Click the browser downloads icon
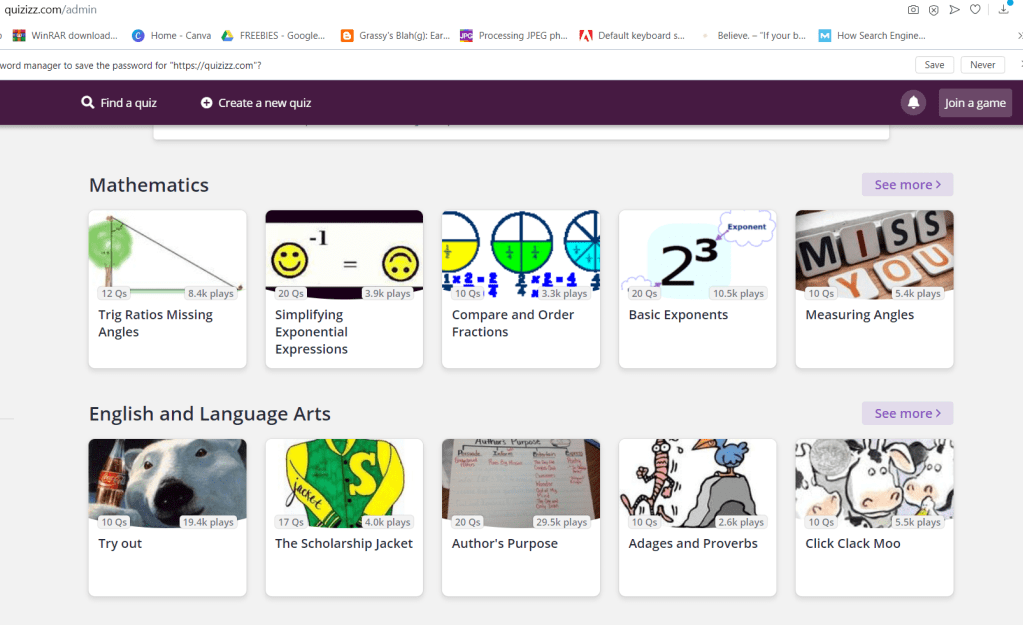1023x625 pixels. pos(1004,10)
